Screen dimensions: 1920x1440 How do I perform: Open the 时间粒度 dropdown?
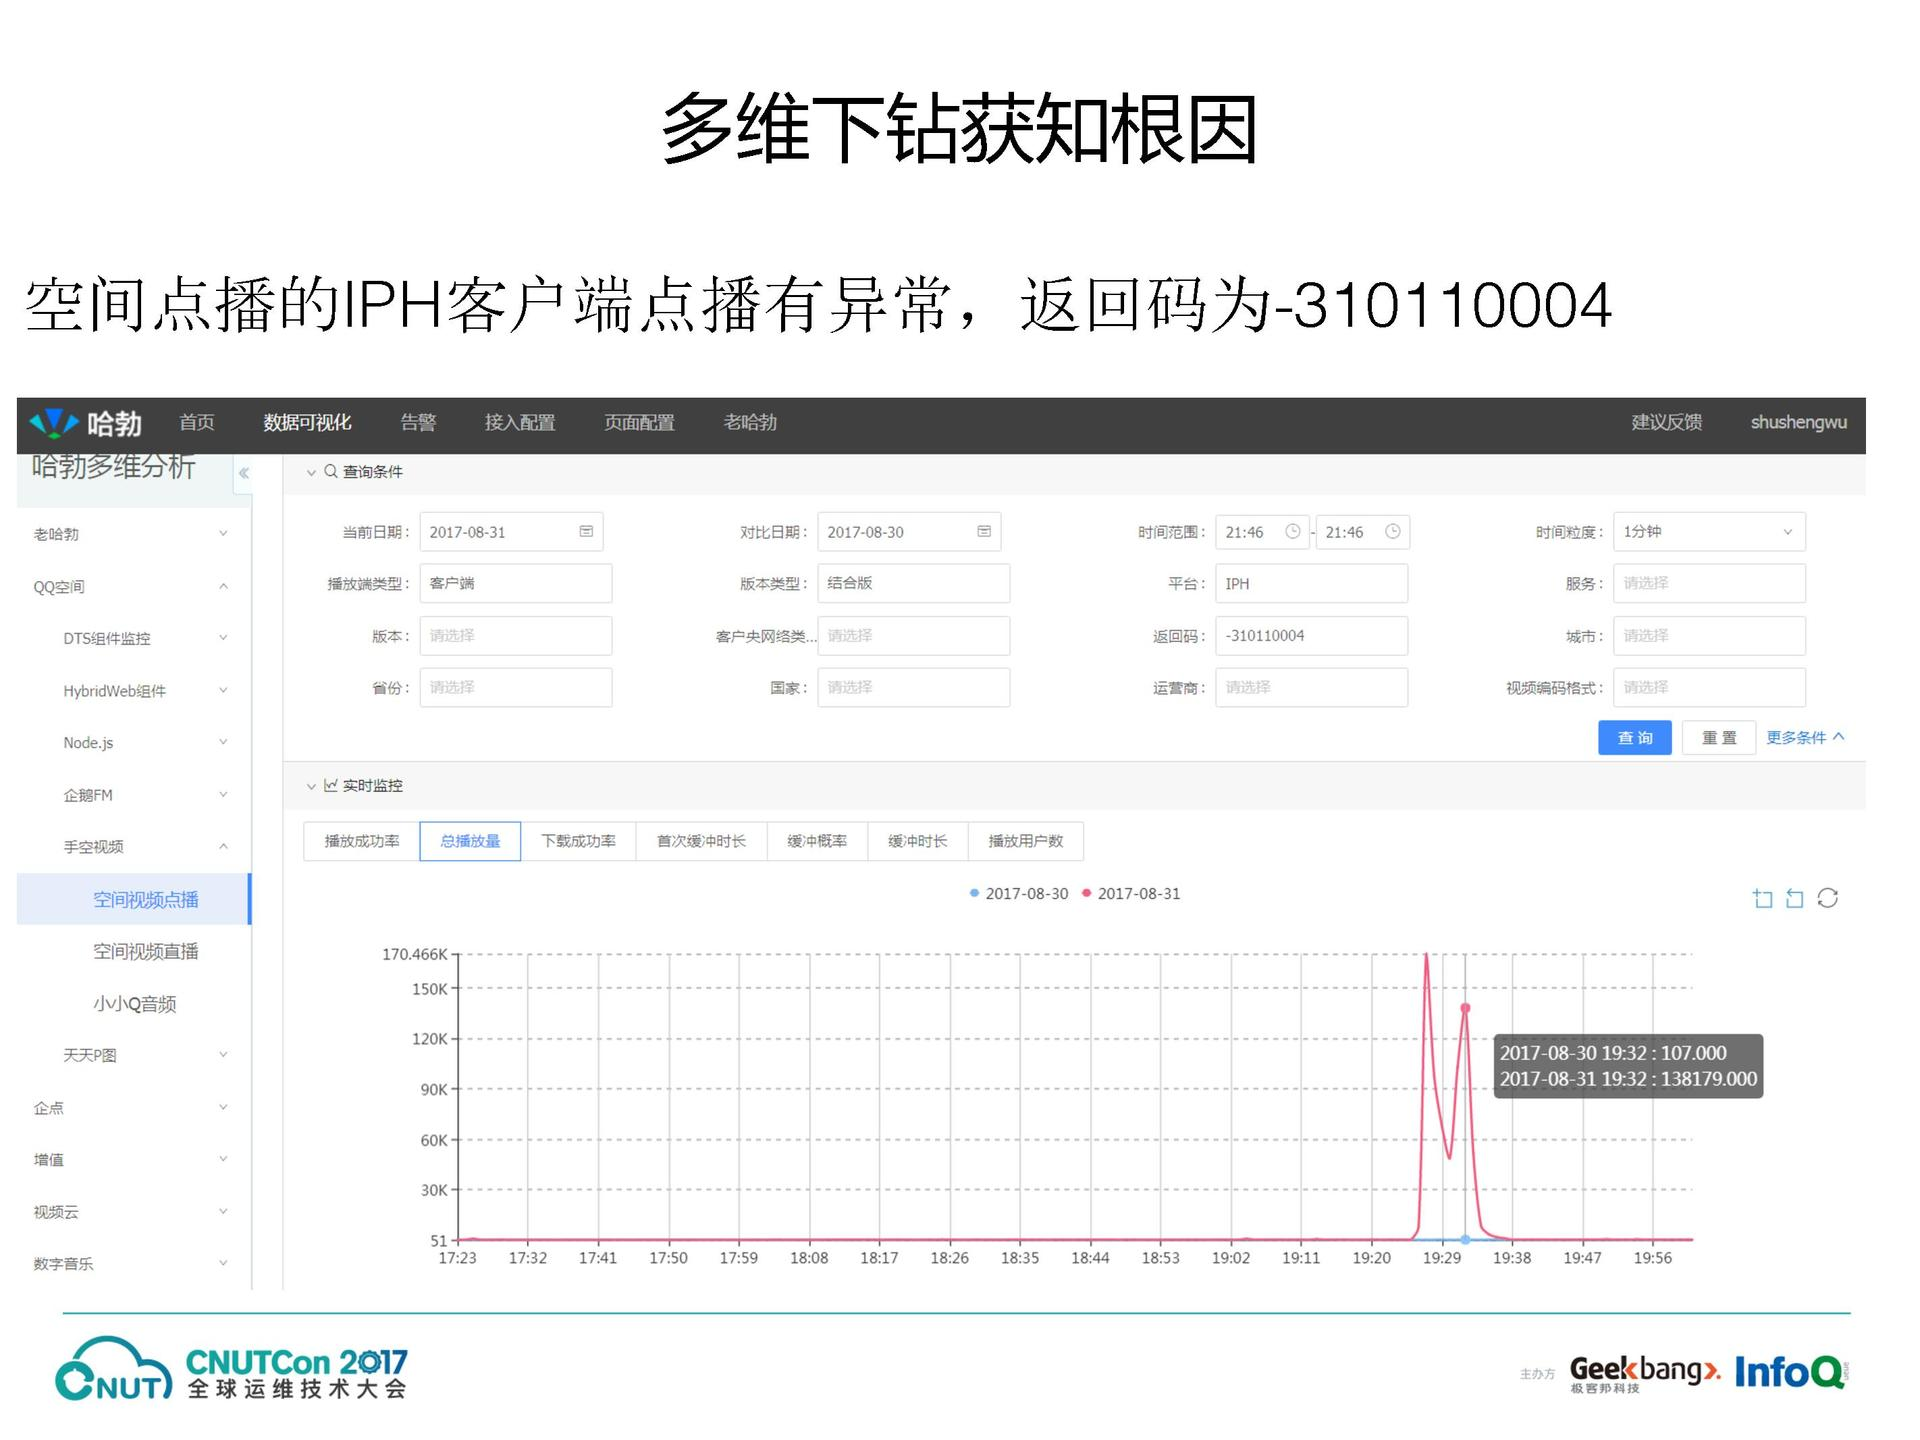click(1708, 532)
